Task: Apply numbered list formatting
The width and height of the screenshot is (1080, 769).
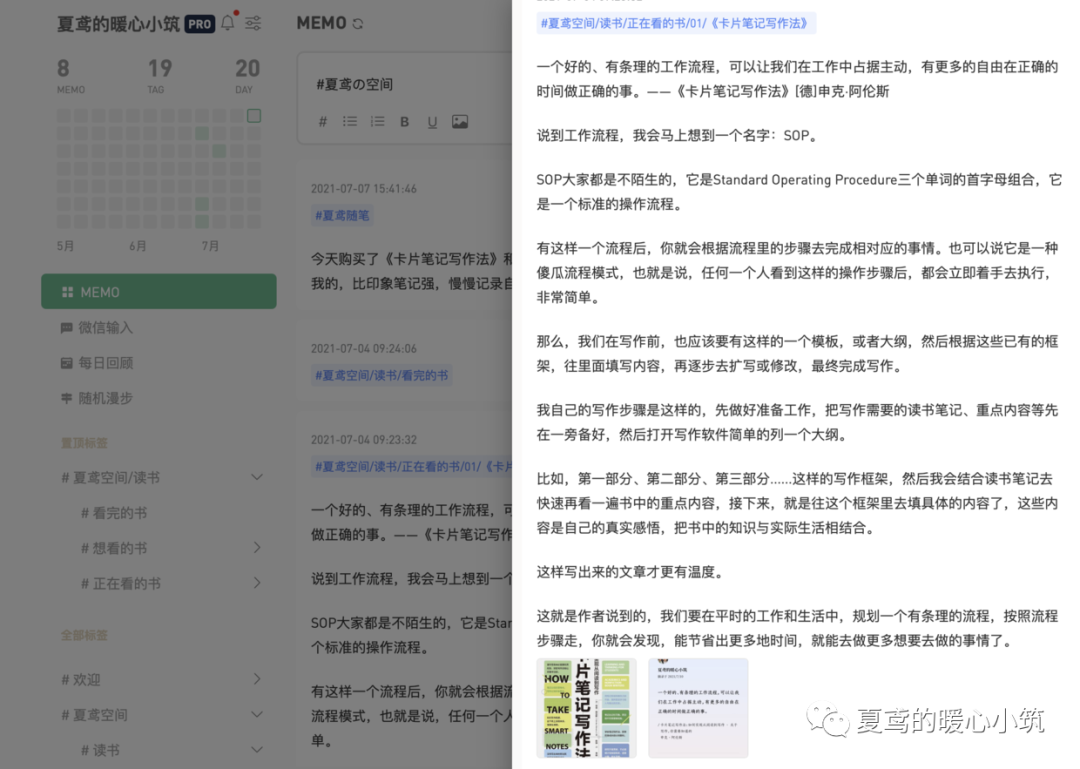Action: coord(377,122)
